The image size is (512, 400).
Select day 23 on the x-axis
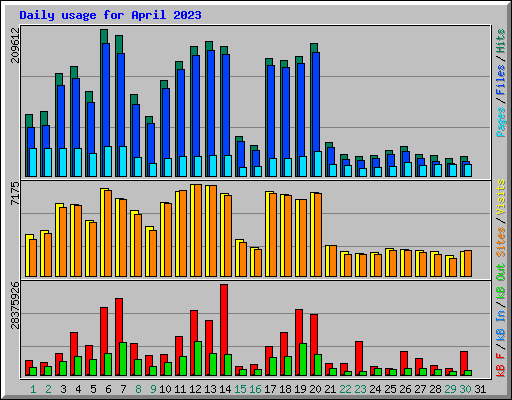[x=360, y=389]
